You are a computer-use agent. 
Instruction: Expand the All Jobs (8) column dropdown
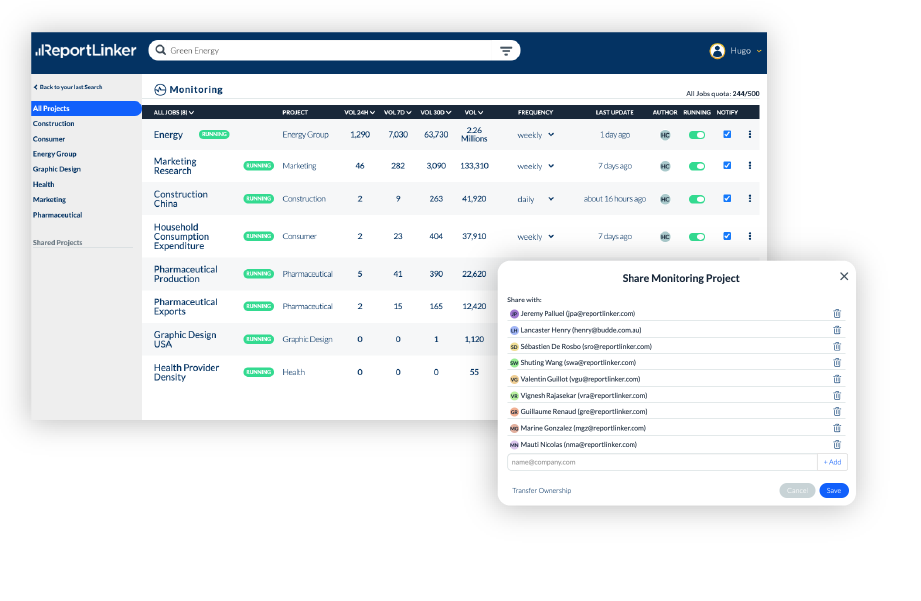click(174, 112)
